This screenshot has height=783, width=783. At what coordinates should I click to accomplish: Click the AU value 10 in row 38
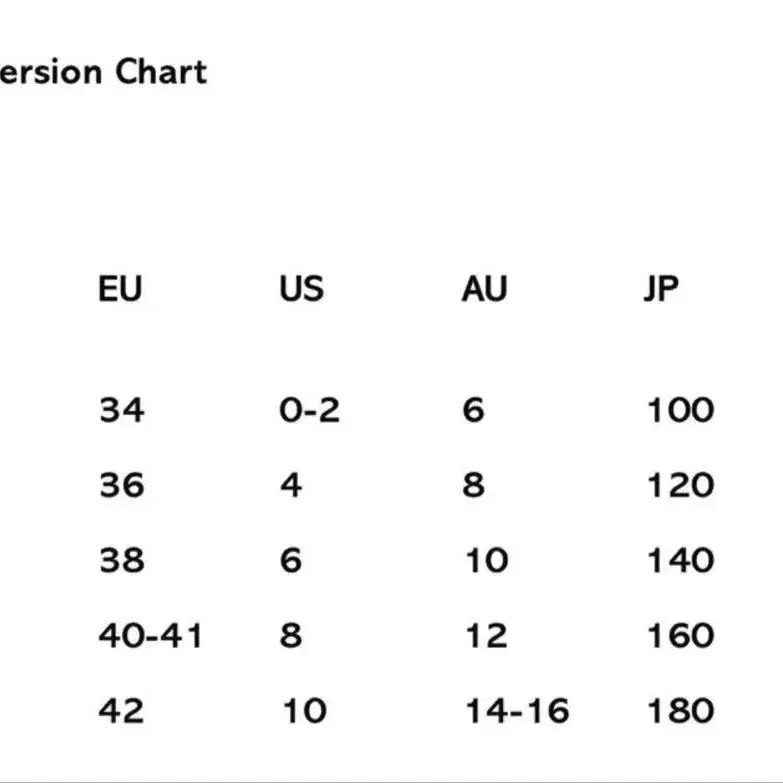486,560
